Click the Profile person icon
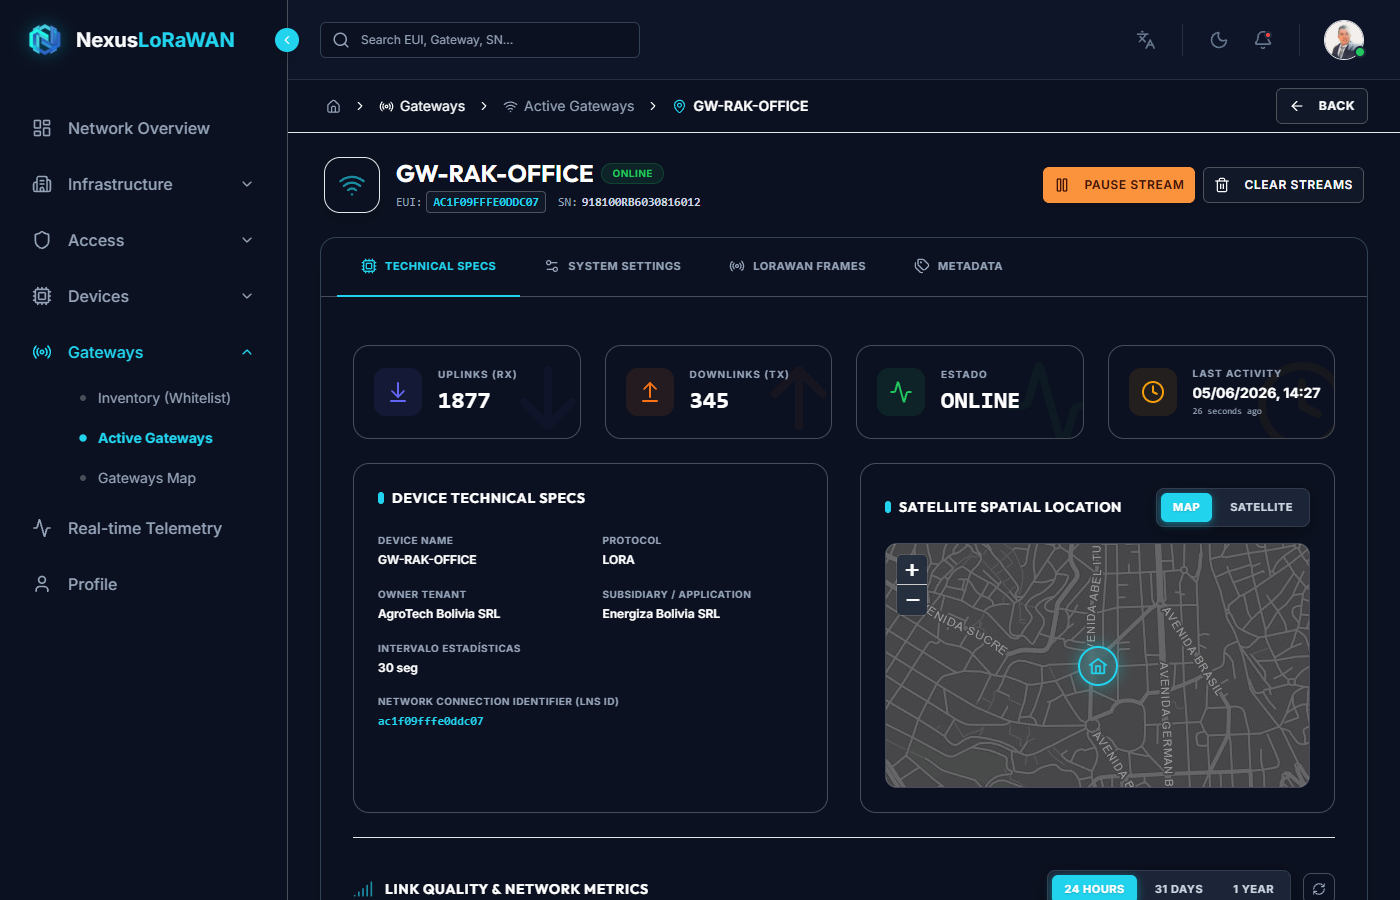 click(x=42, y=584)
